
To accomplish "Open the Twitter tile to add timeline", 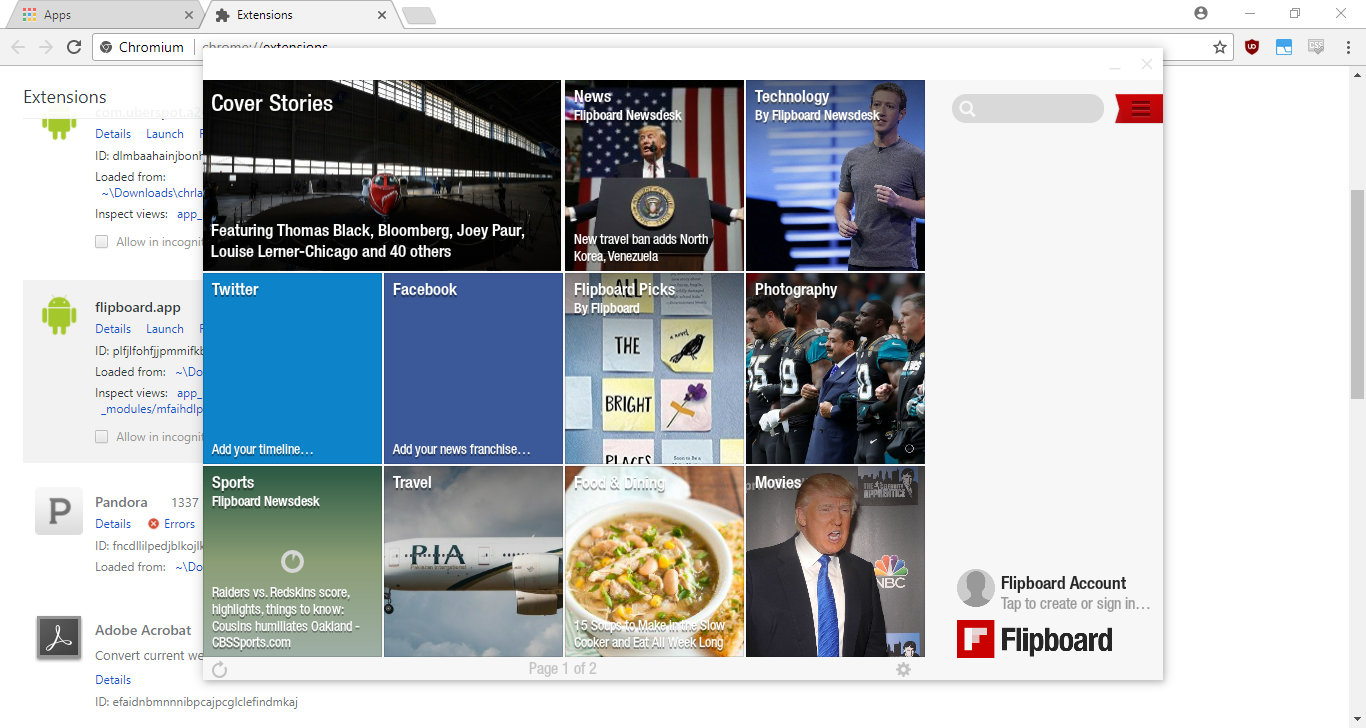I will pos(292,368).
